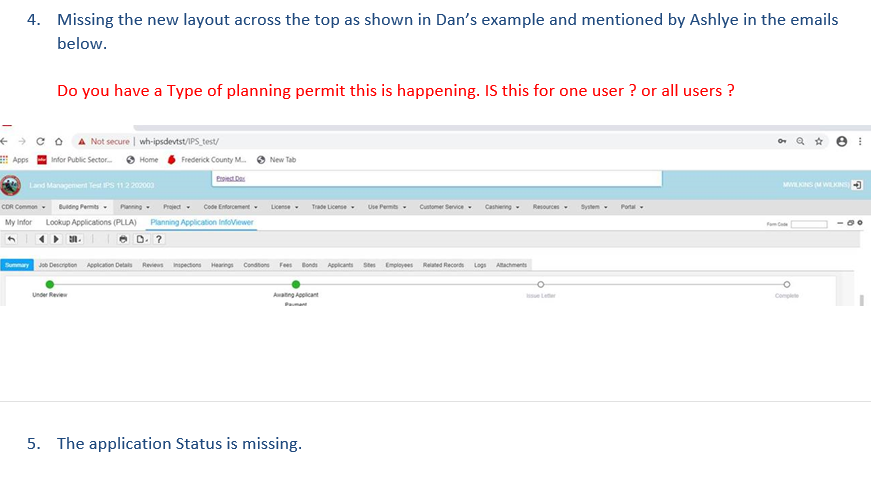Open the Inspections tab
This screenshot has height=479, width=879.
187,265
